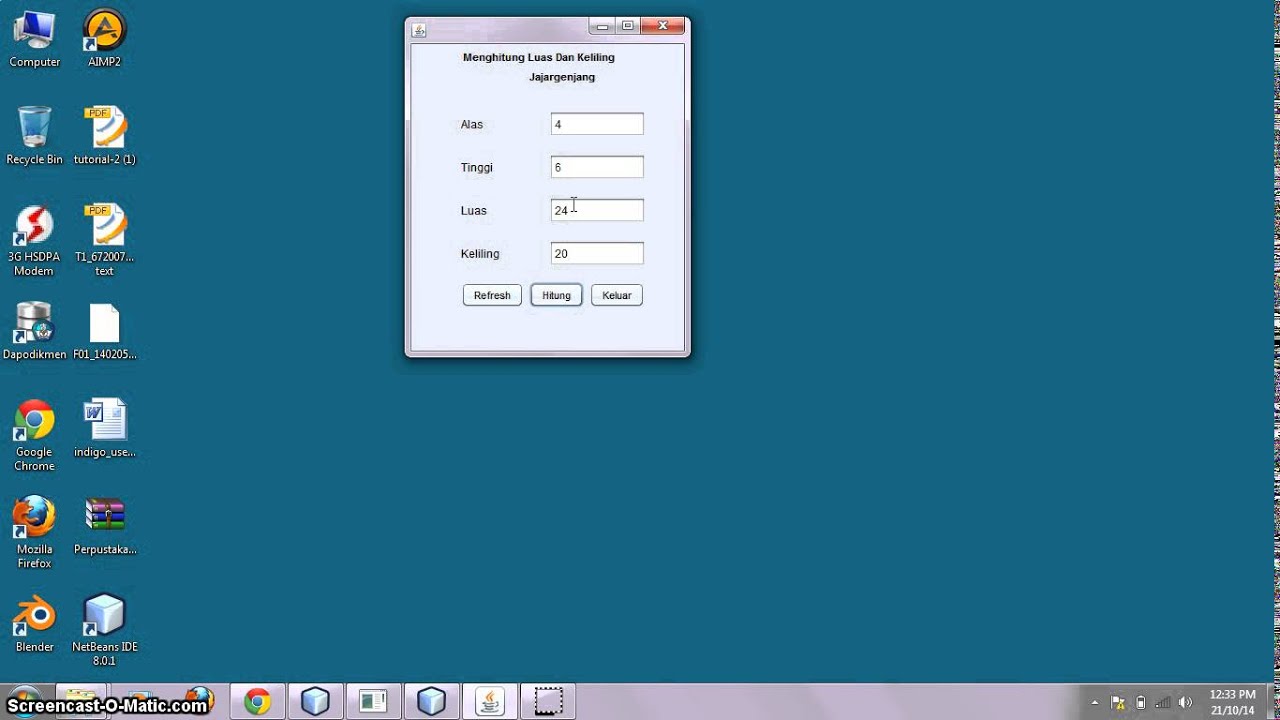Minimize the Jajargenjang calculator window
This screenshot has height=720, width=1280.
coord(601,27)
